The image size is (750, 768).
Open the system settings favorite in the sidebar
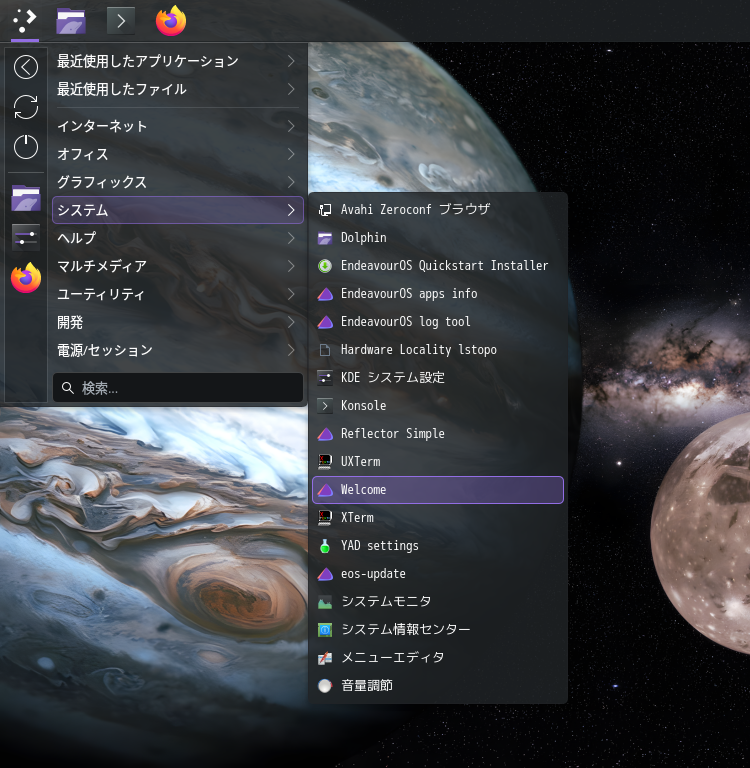(x=26, y=238)
